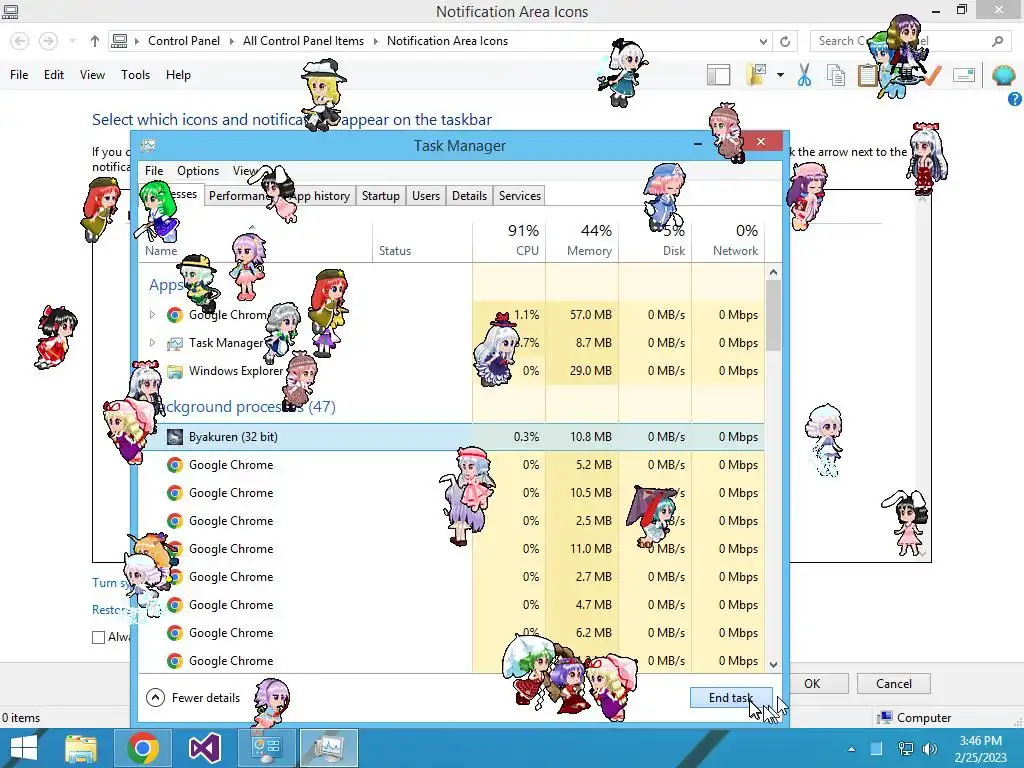Click Task Manager scrollbar up arrow
This screenshot has height=768, width=1024.
pyautogui.click(x=773, y=272)
